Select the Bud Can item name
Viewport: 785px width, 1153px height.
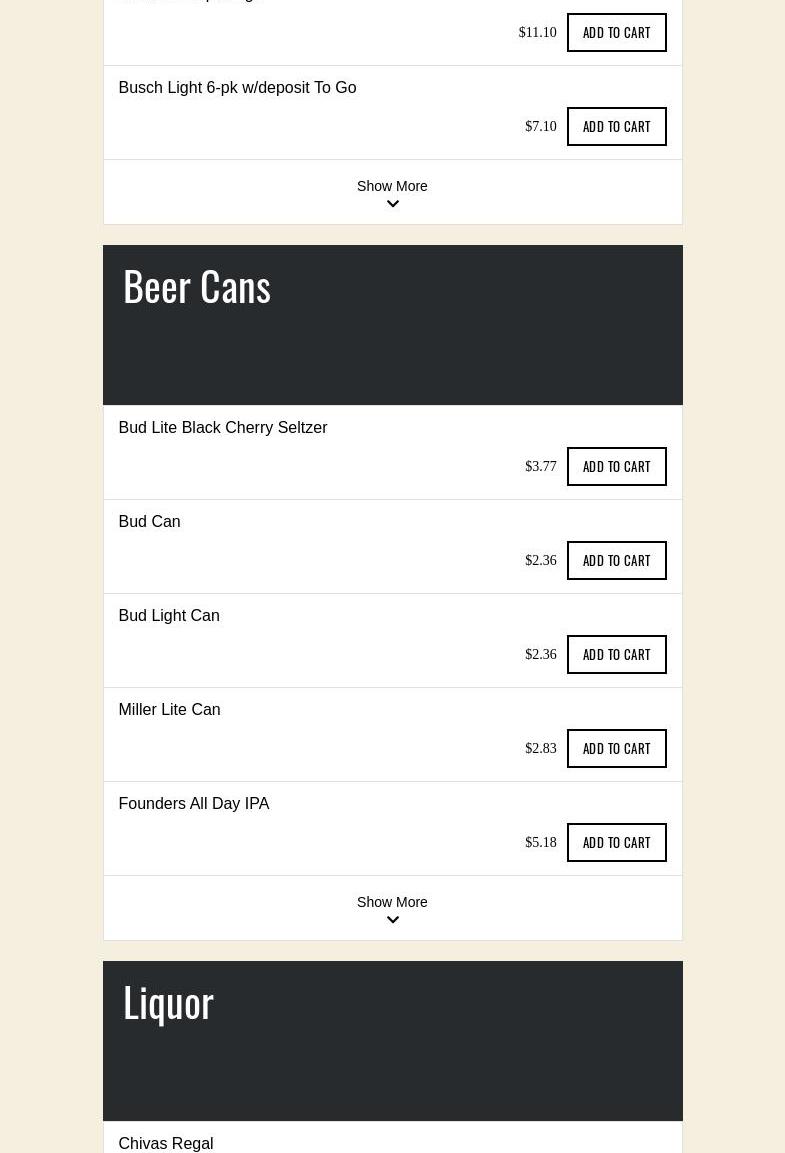[x=149, y=521]
